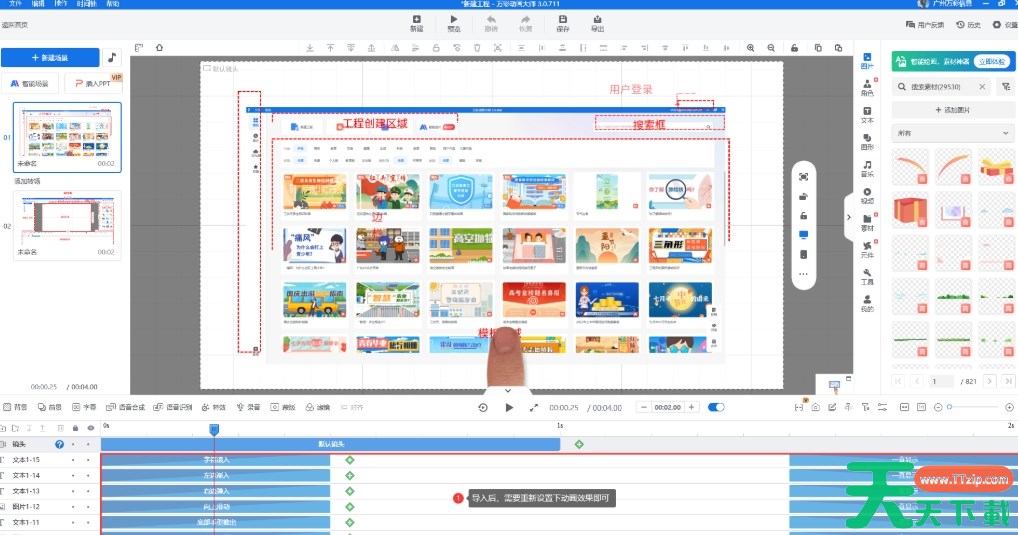Open the 图形 shapes panel
Screen dimensions: 1018x535
point(867,141)
